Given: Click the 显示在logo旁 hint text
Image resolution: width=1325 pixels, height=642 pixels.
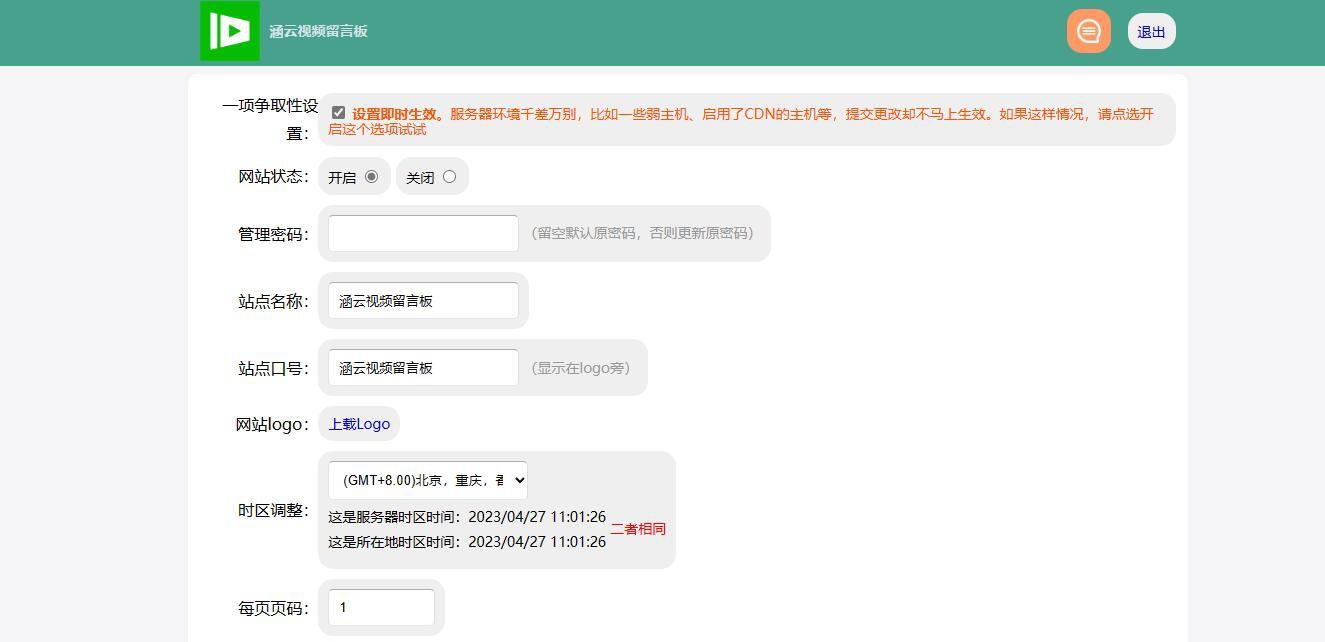Looking at the screenshot, I should [x=581, y=368].
